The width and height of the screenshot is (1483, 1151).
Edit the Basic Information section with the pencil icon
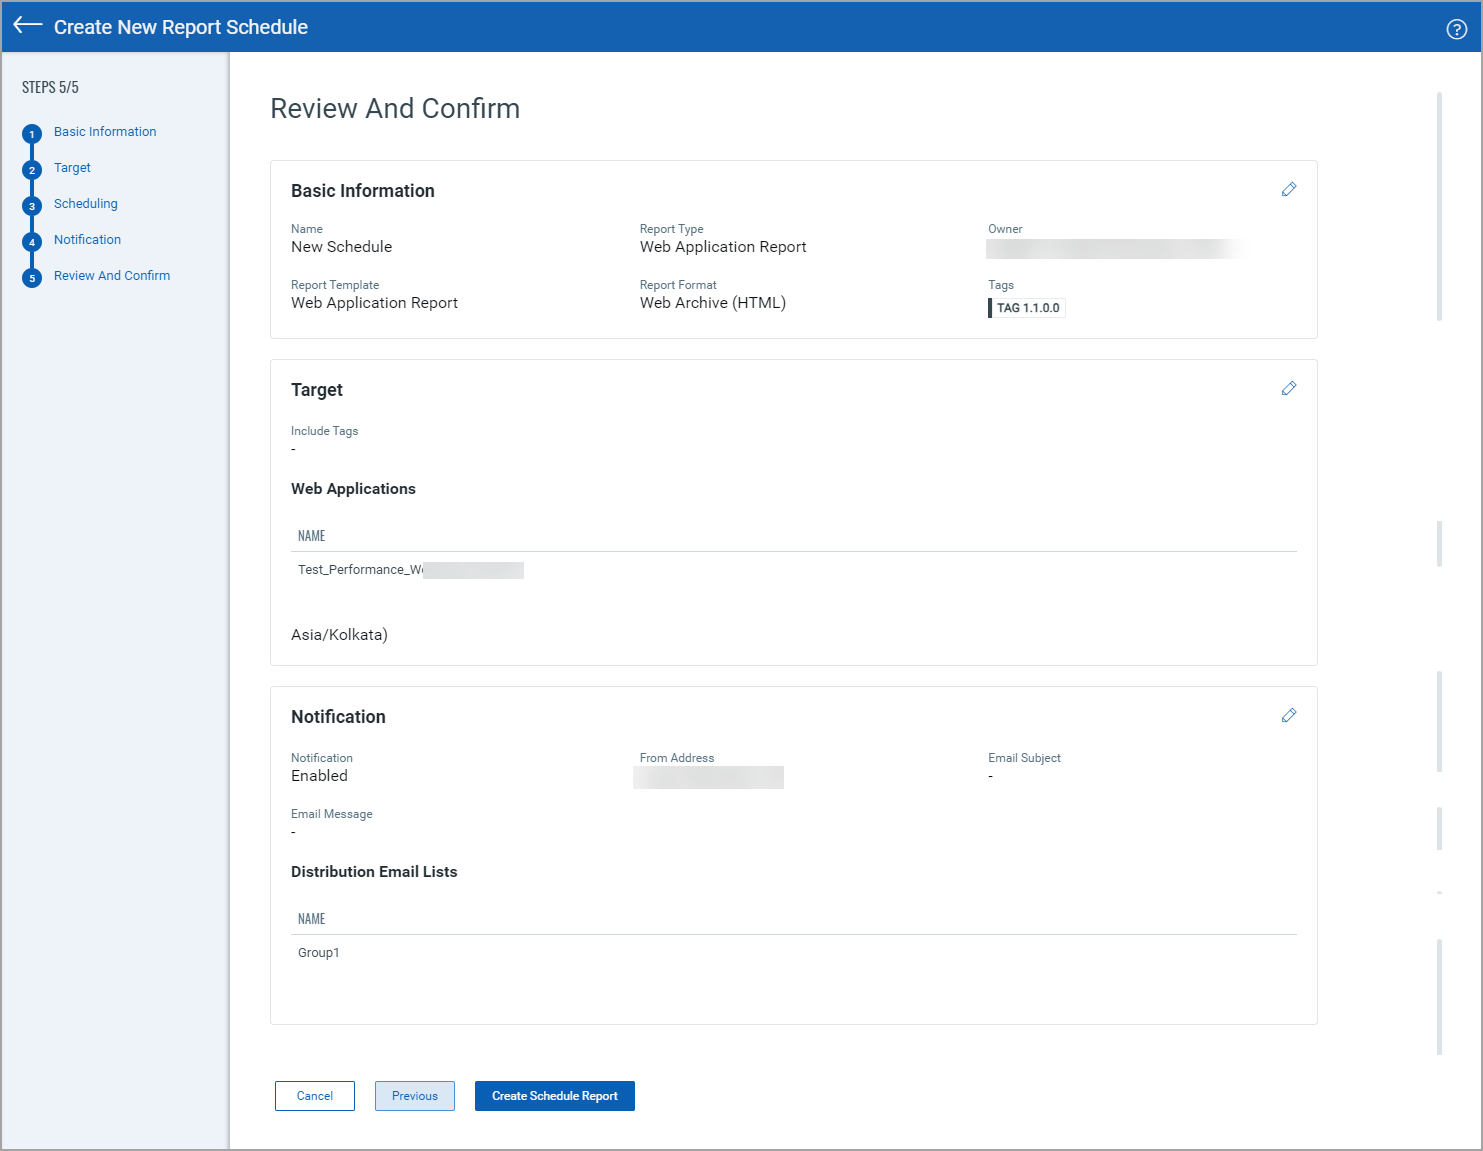pyautogui.click(x=1289, y=189)
